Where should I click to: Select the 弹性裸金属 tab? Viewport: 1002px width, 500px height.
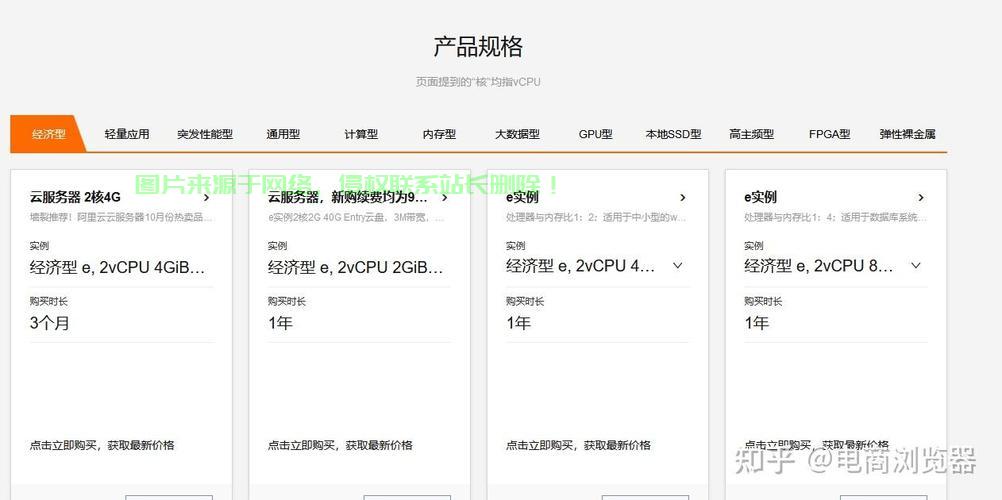pos(907,134)
